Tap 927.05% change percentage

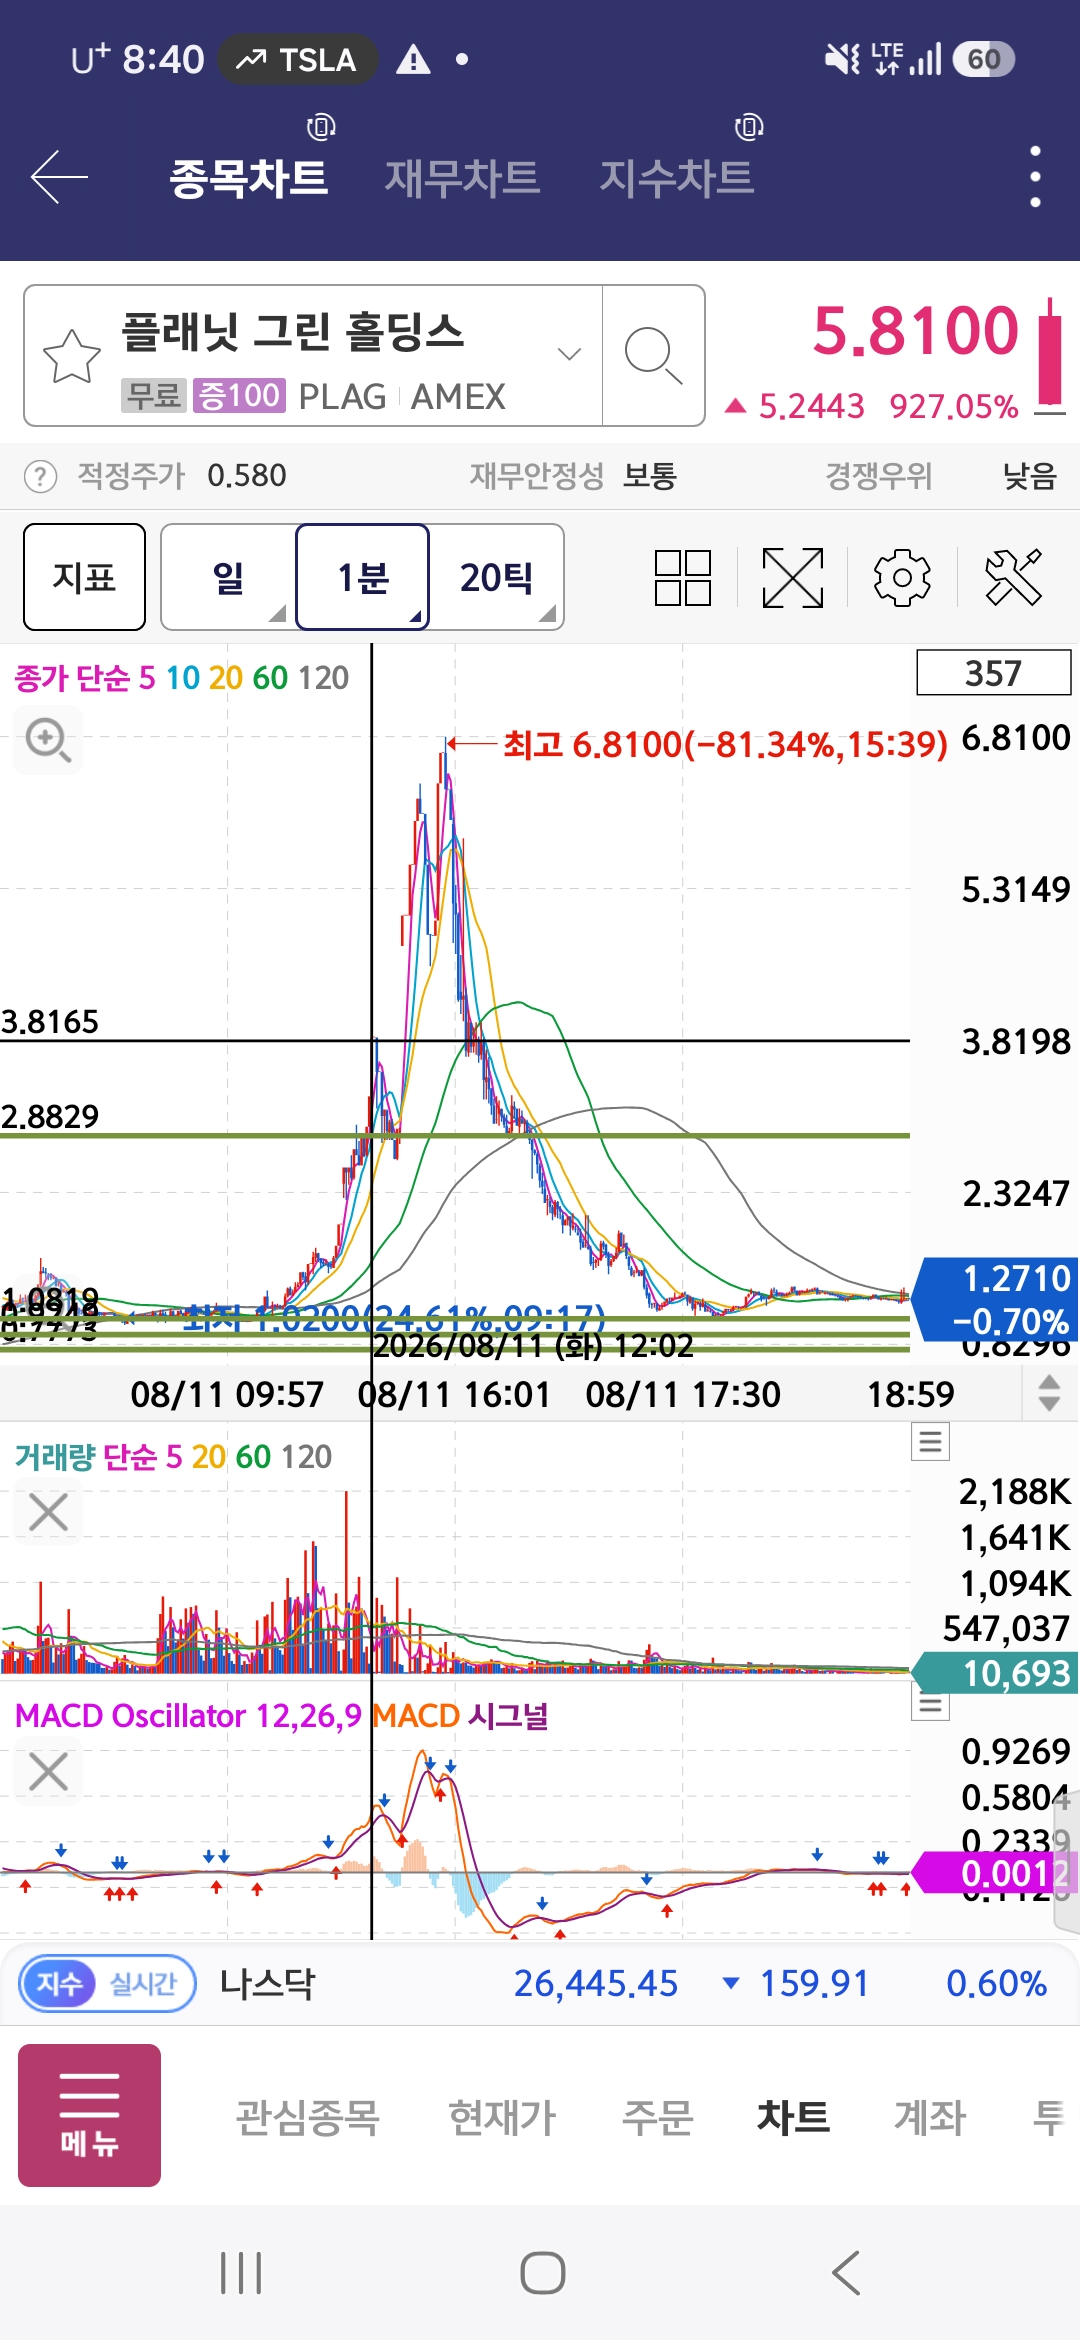954,406
